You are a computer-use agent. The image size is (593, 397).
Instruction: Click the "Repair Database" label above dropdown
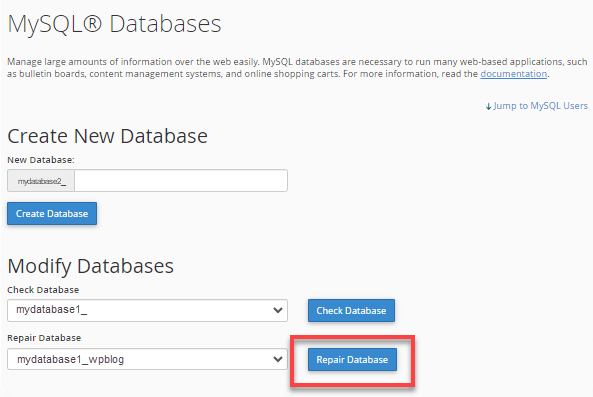[x=44, y=338]
